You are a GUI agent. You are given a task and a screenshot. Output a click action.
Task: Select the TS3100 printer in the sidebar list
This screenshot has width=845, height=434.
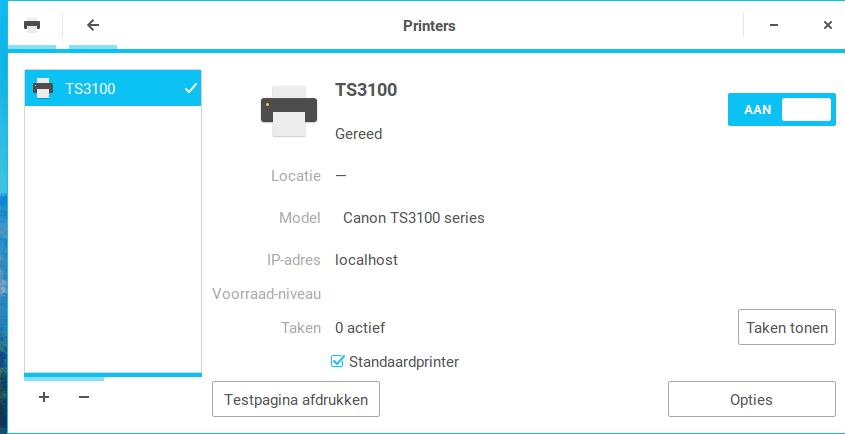coord(113,88)
